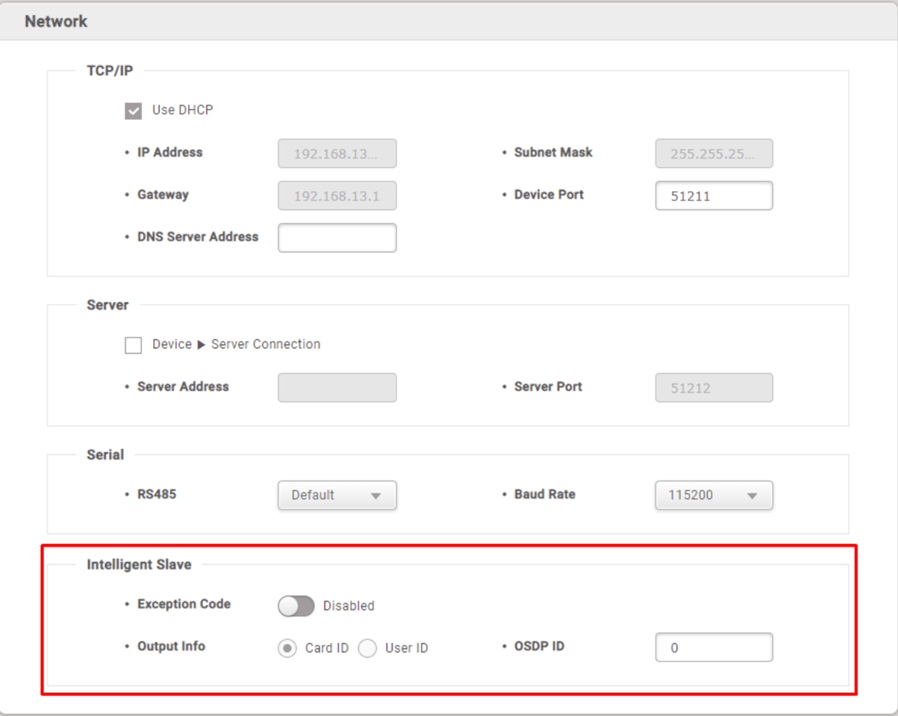Open the Baud Rate dropdown
The width and height of the screenshot is (898, 716).
coord(714,495)
